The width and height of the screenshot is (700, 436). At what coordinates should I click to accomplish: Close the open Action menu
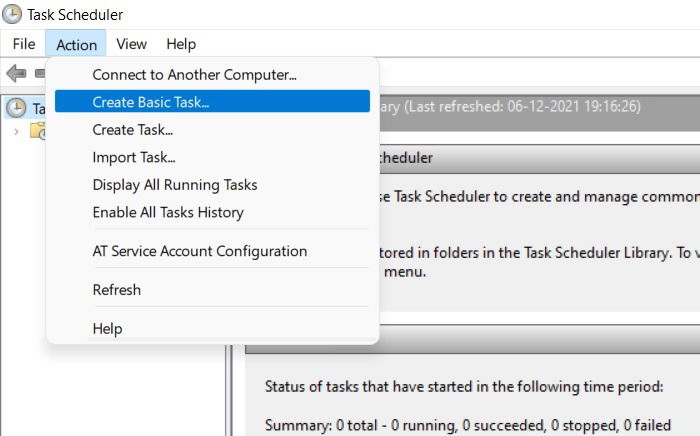point(76,45)
